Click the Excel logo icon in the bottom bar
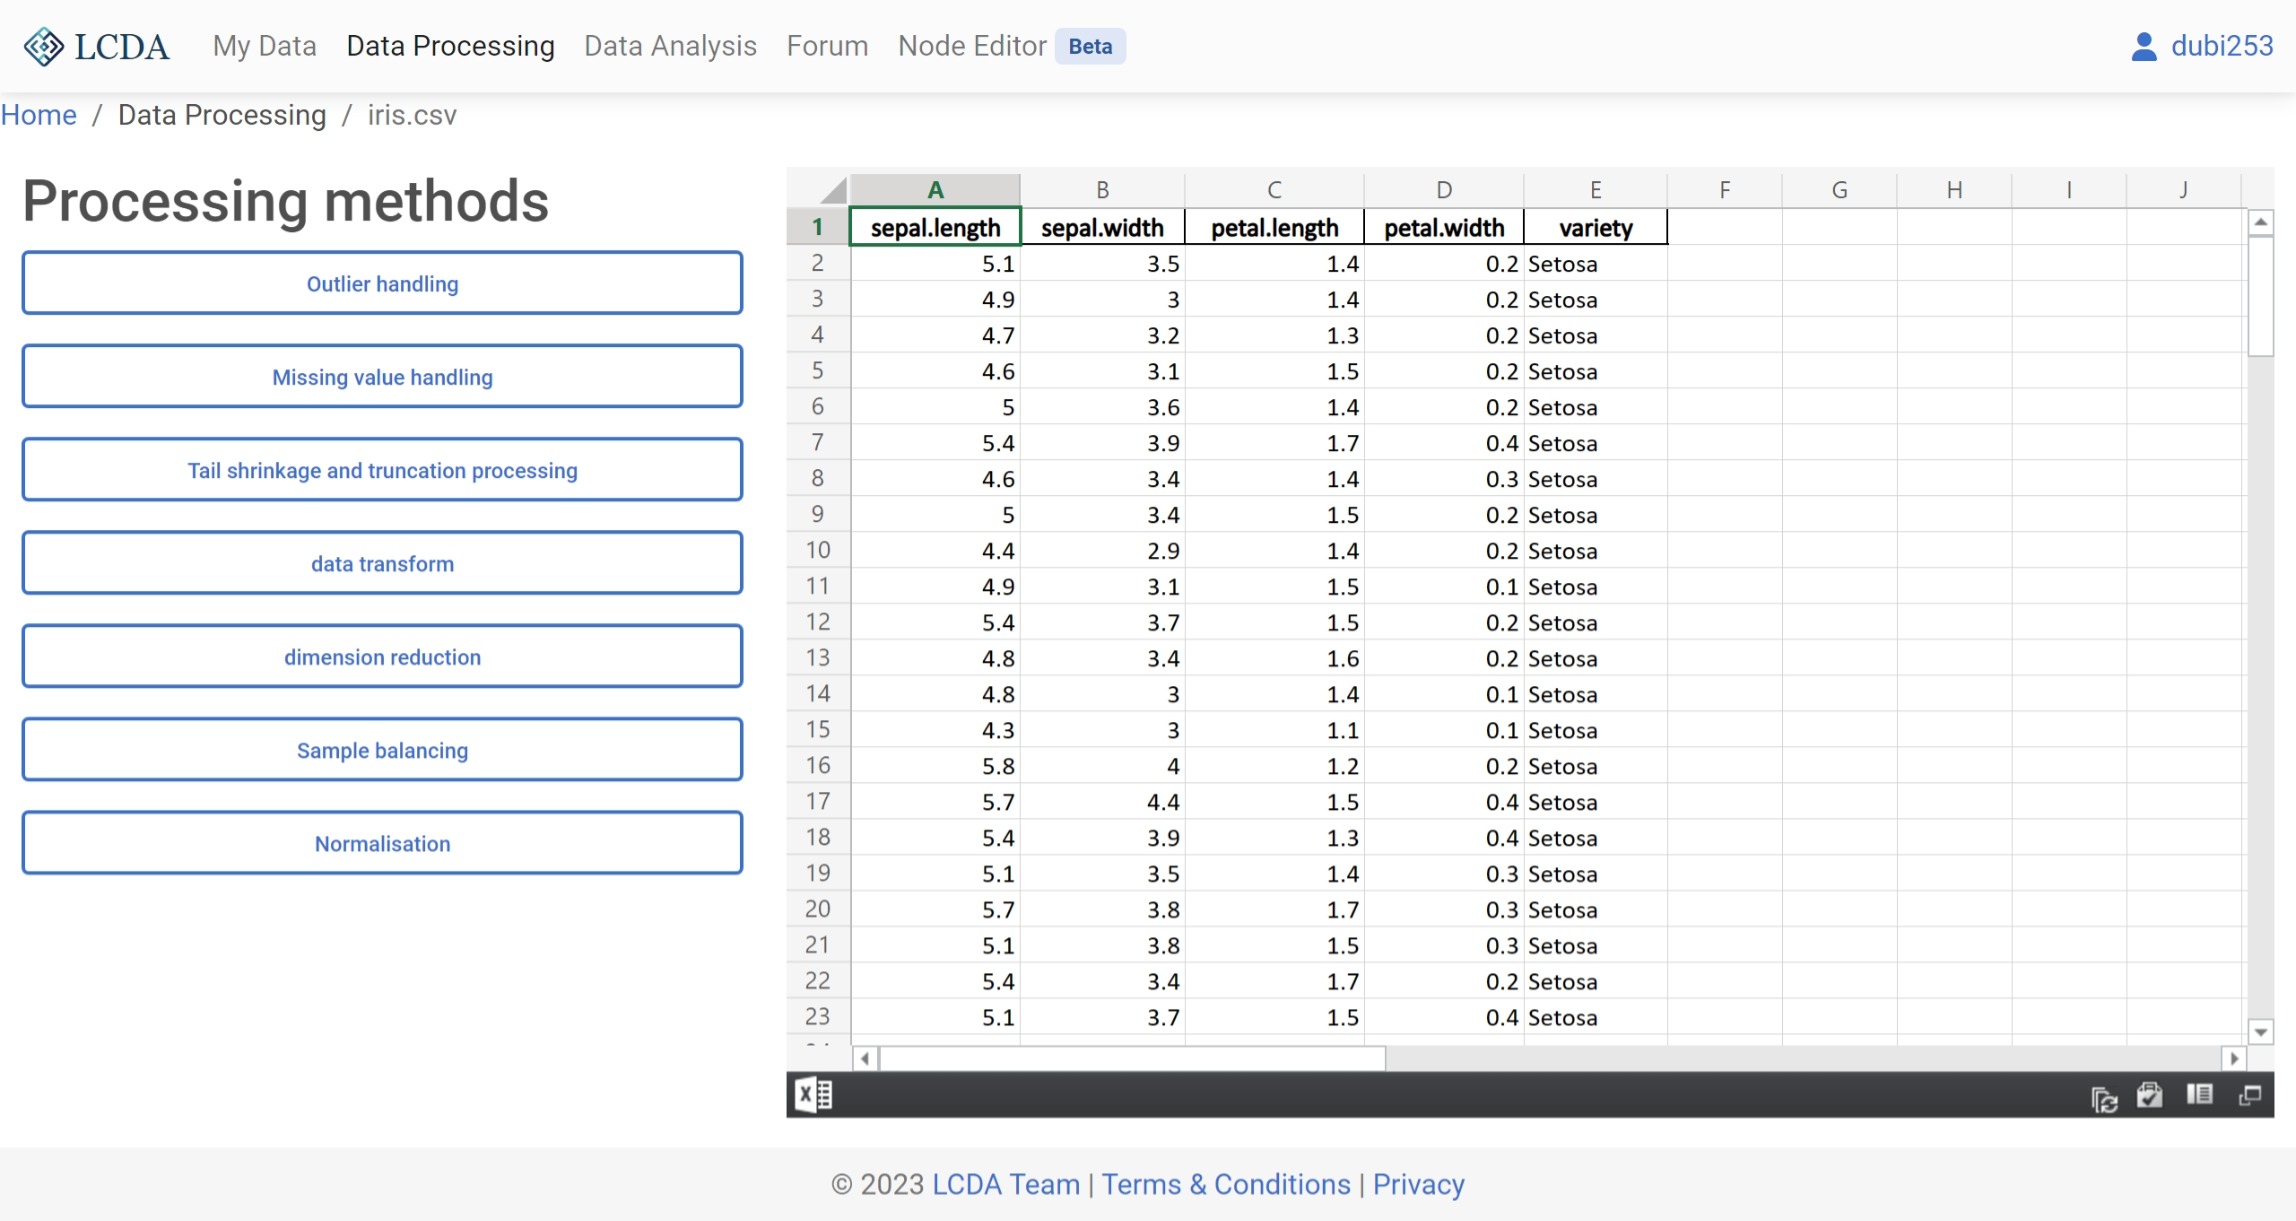 (x=813, y=1095)
